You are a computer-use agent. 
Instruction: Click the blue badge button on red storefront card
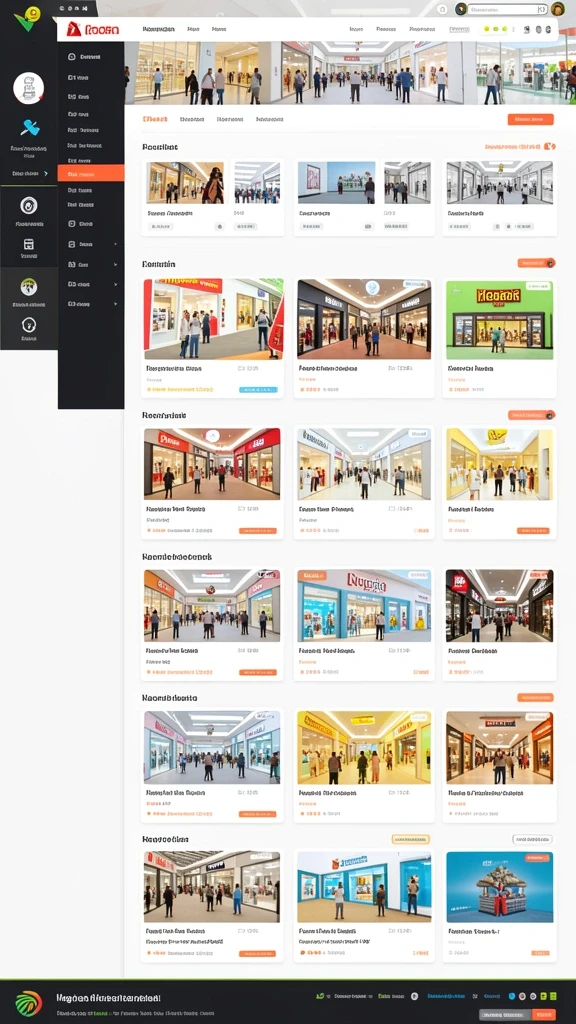click(258, 389)
